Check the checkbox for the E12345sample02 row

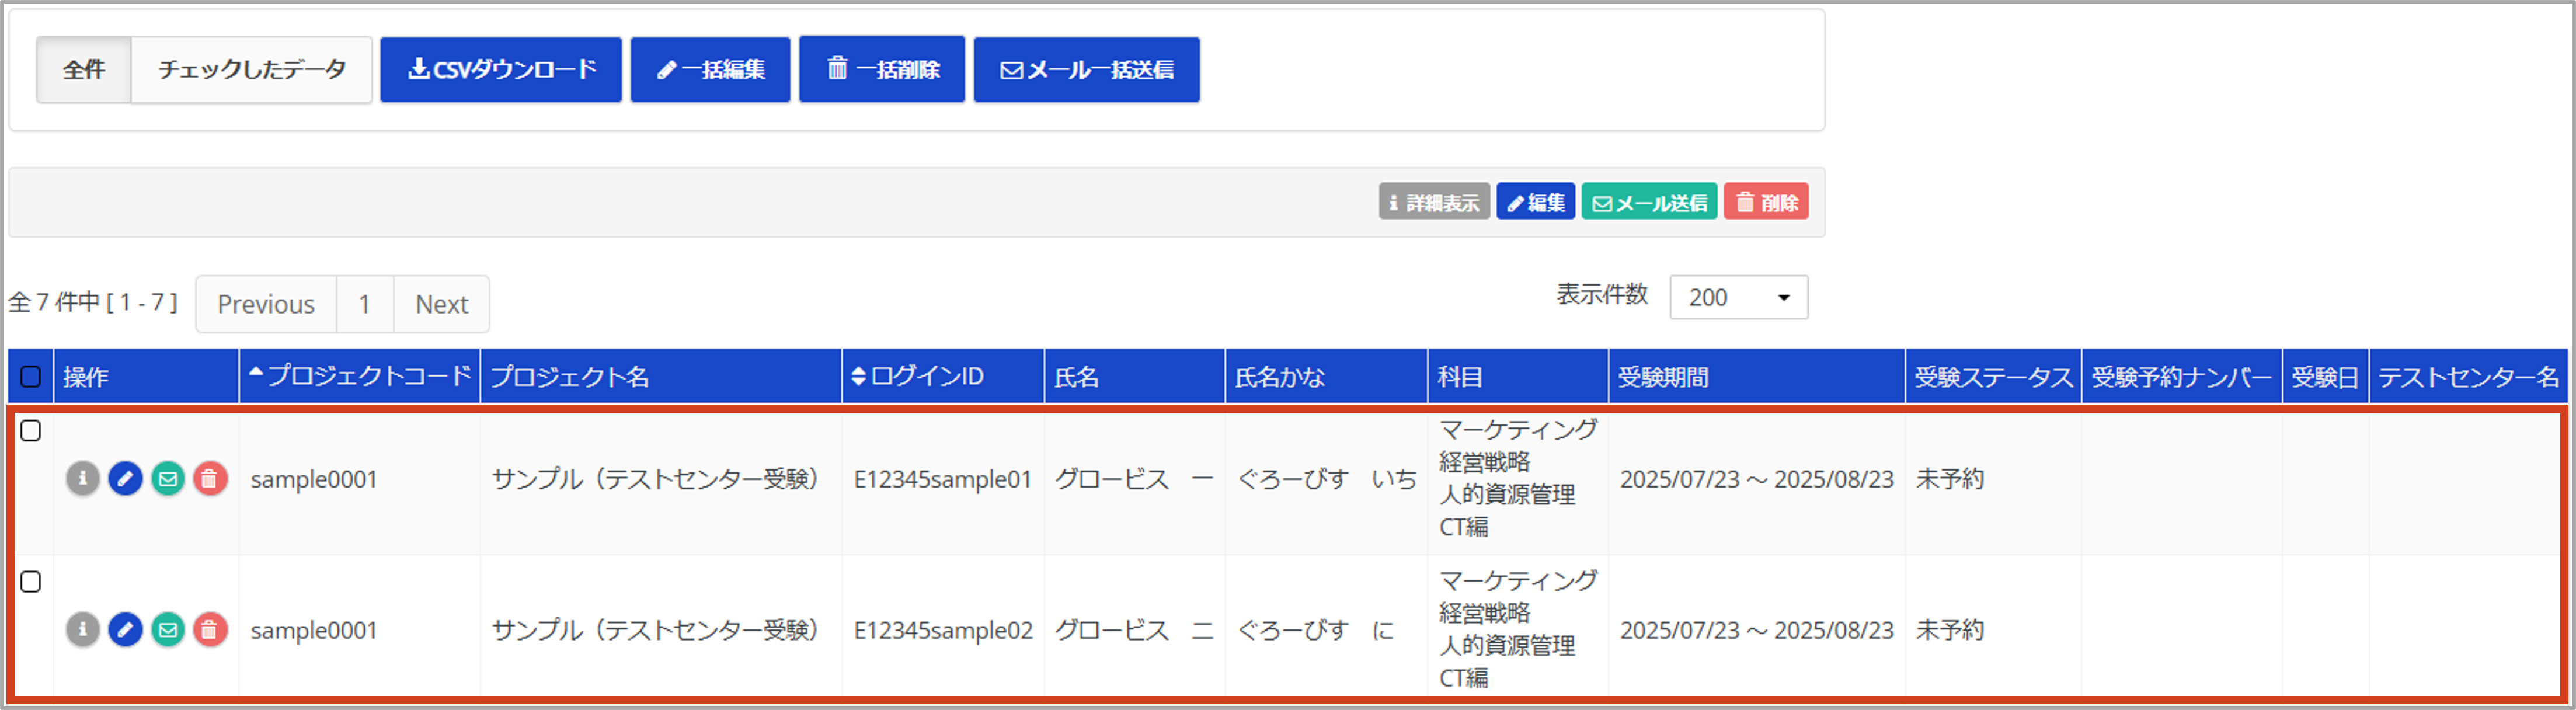pos(31,582)
